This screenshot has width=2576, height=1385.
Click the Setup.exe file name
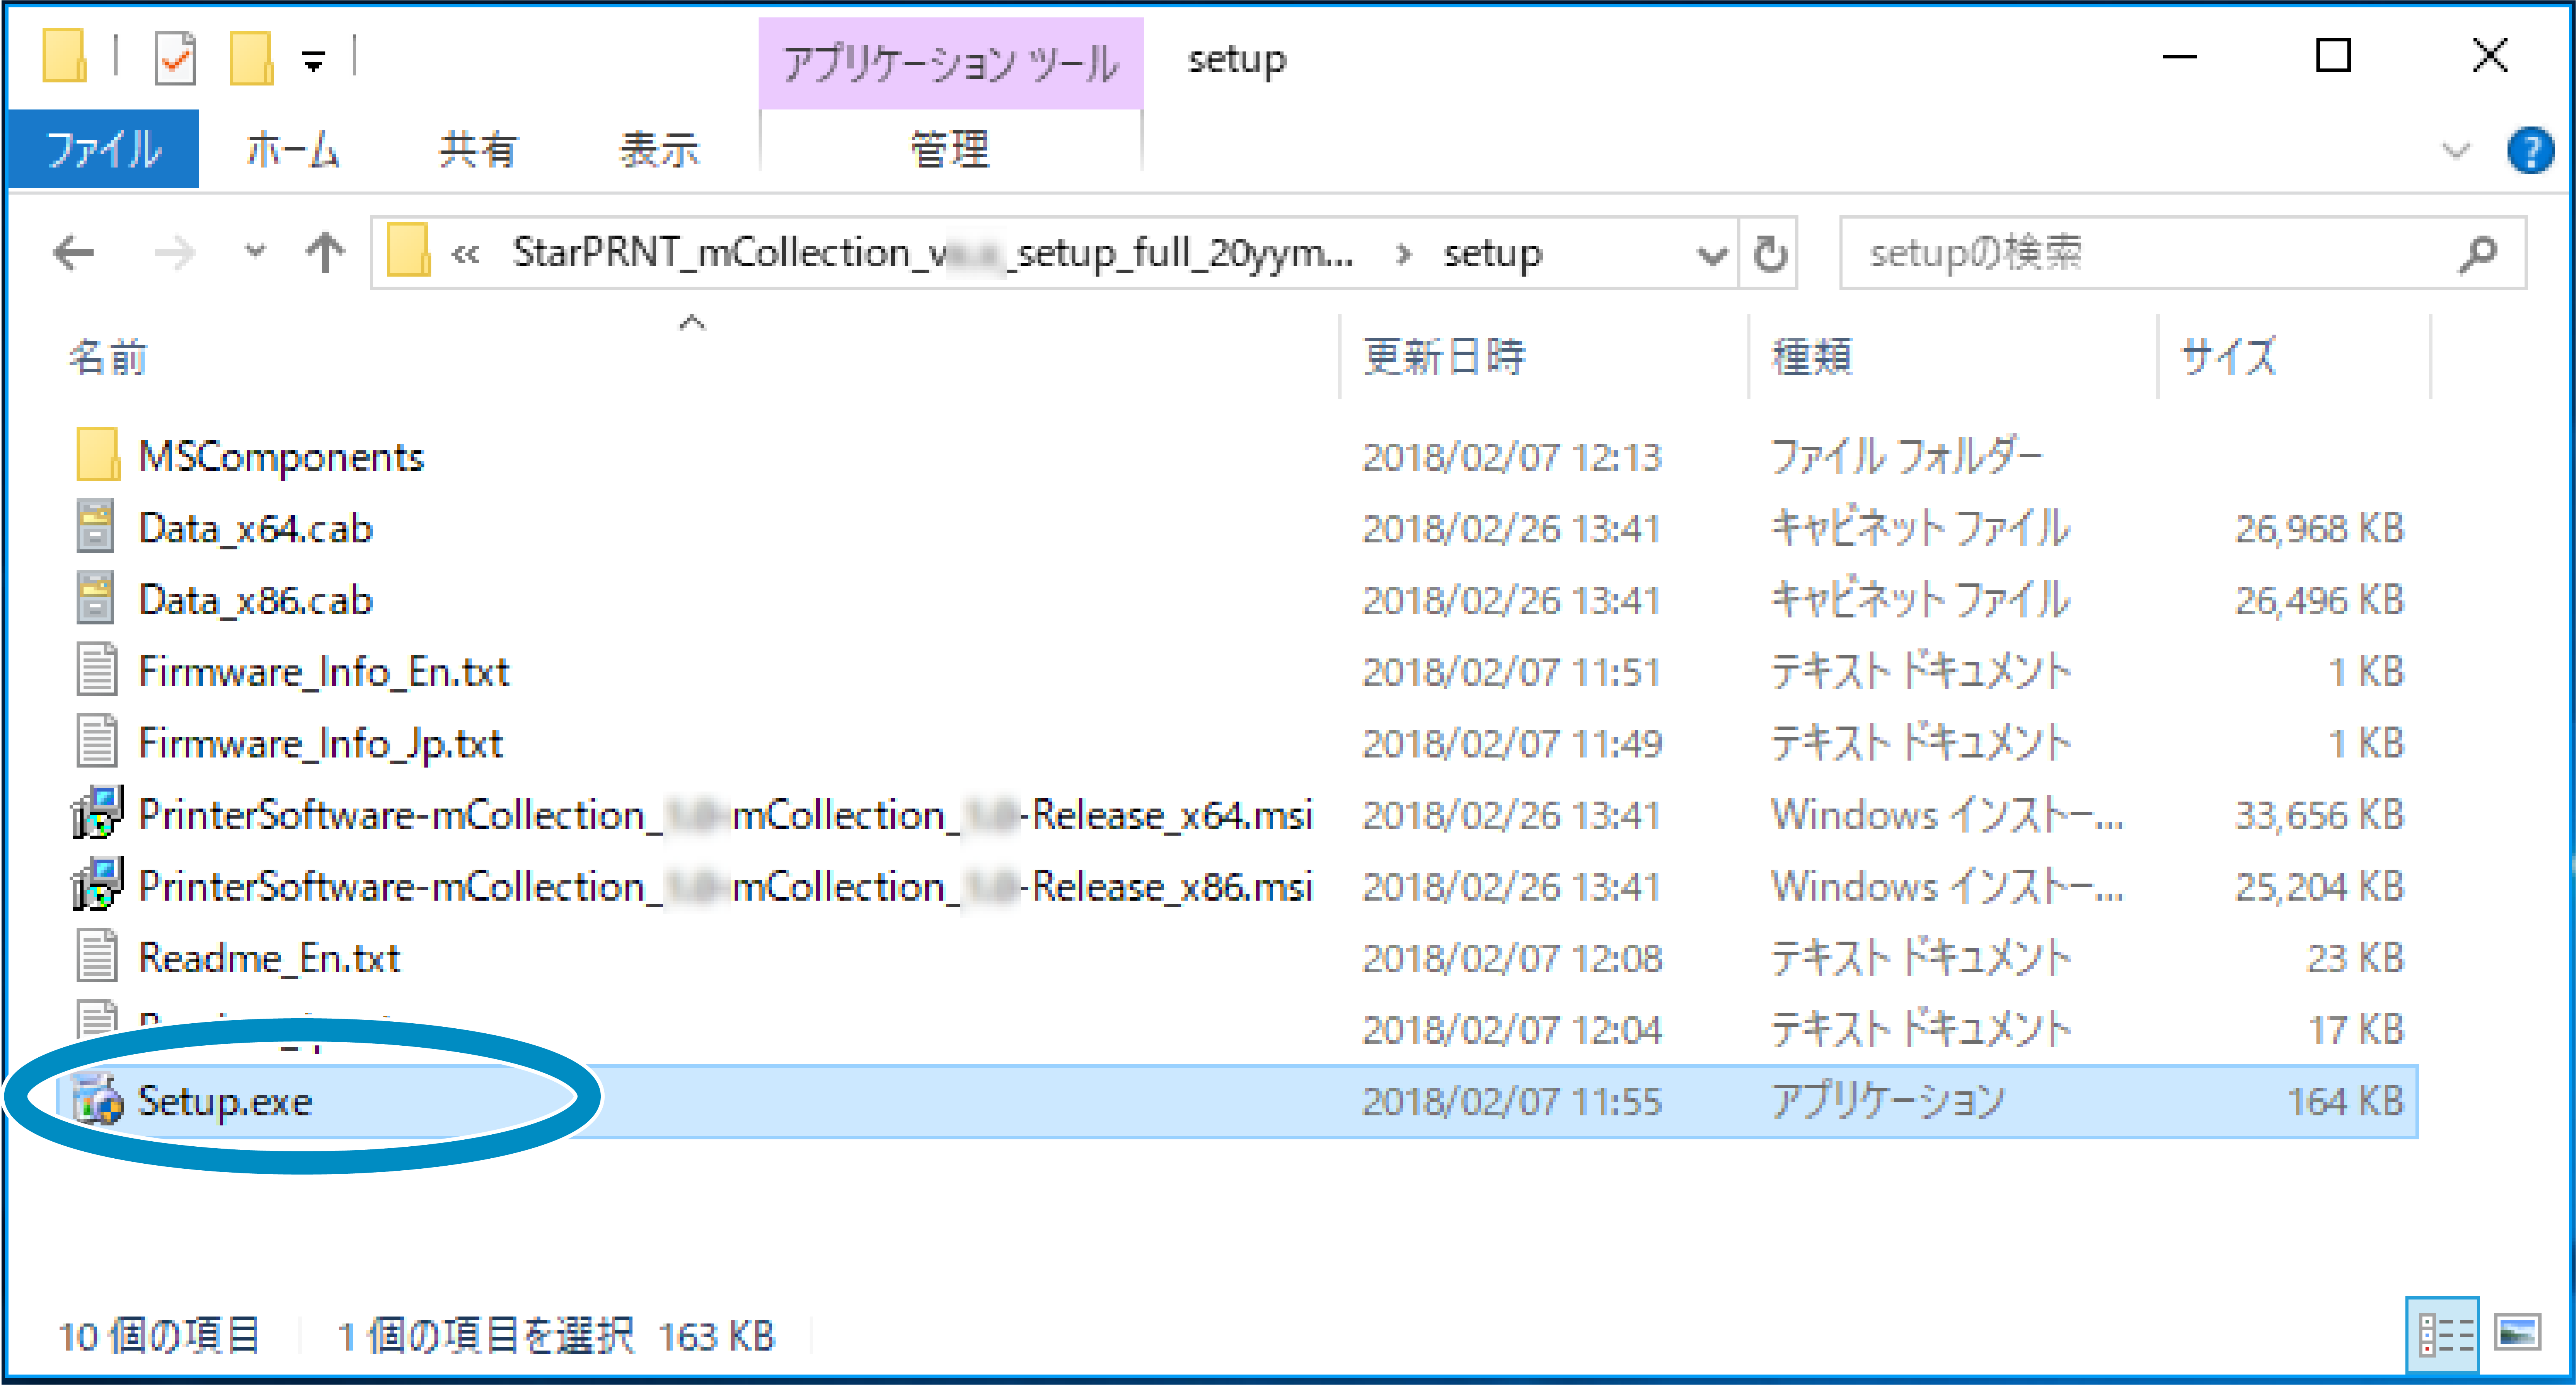tap(225, 1101)
